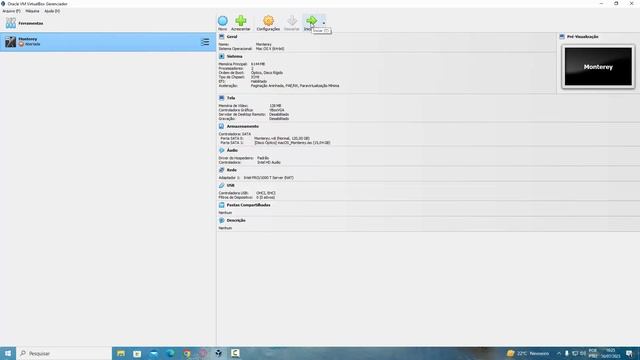Click the Armazenamento section disk icon
This screenshot has width=640, height=360.
point(222,127)
